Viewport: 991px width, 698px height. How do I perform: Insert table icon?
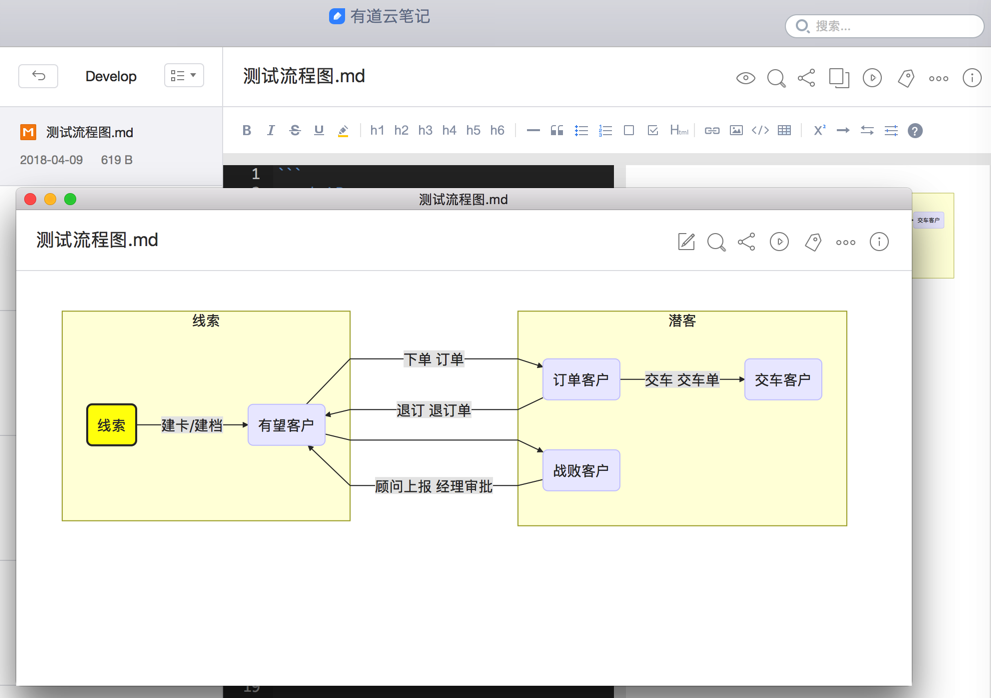[x=784, y=130]
